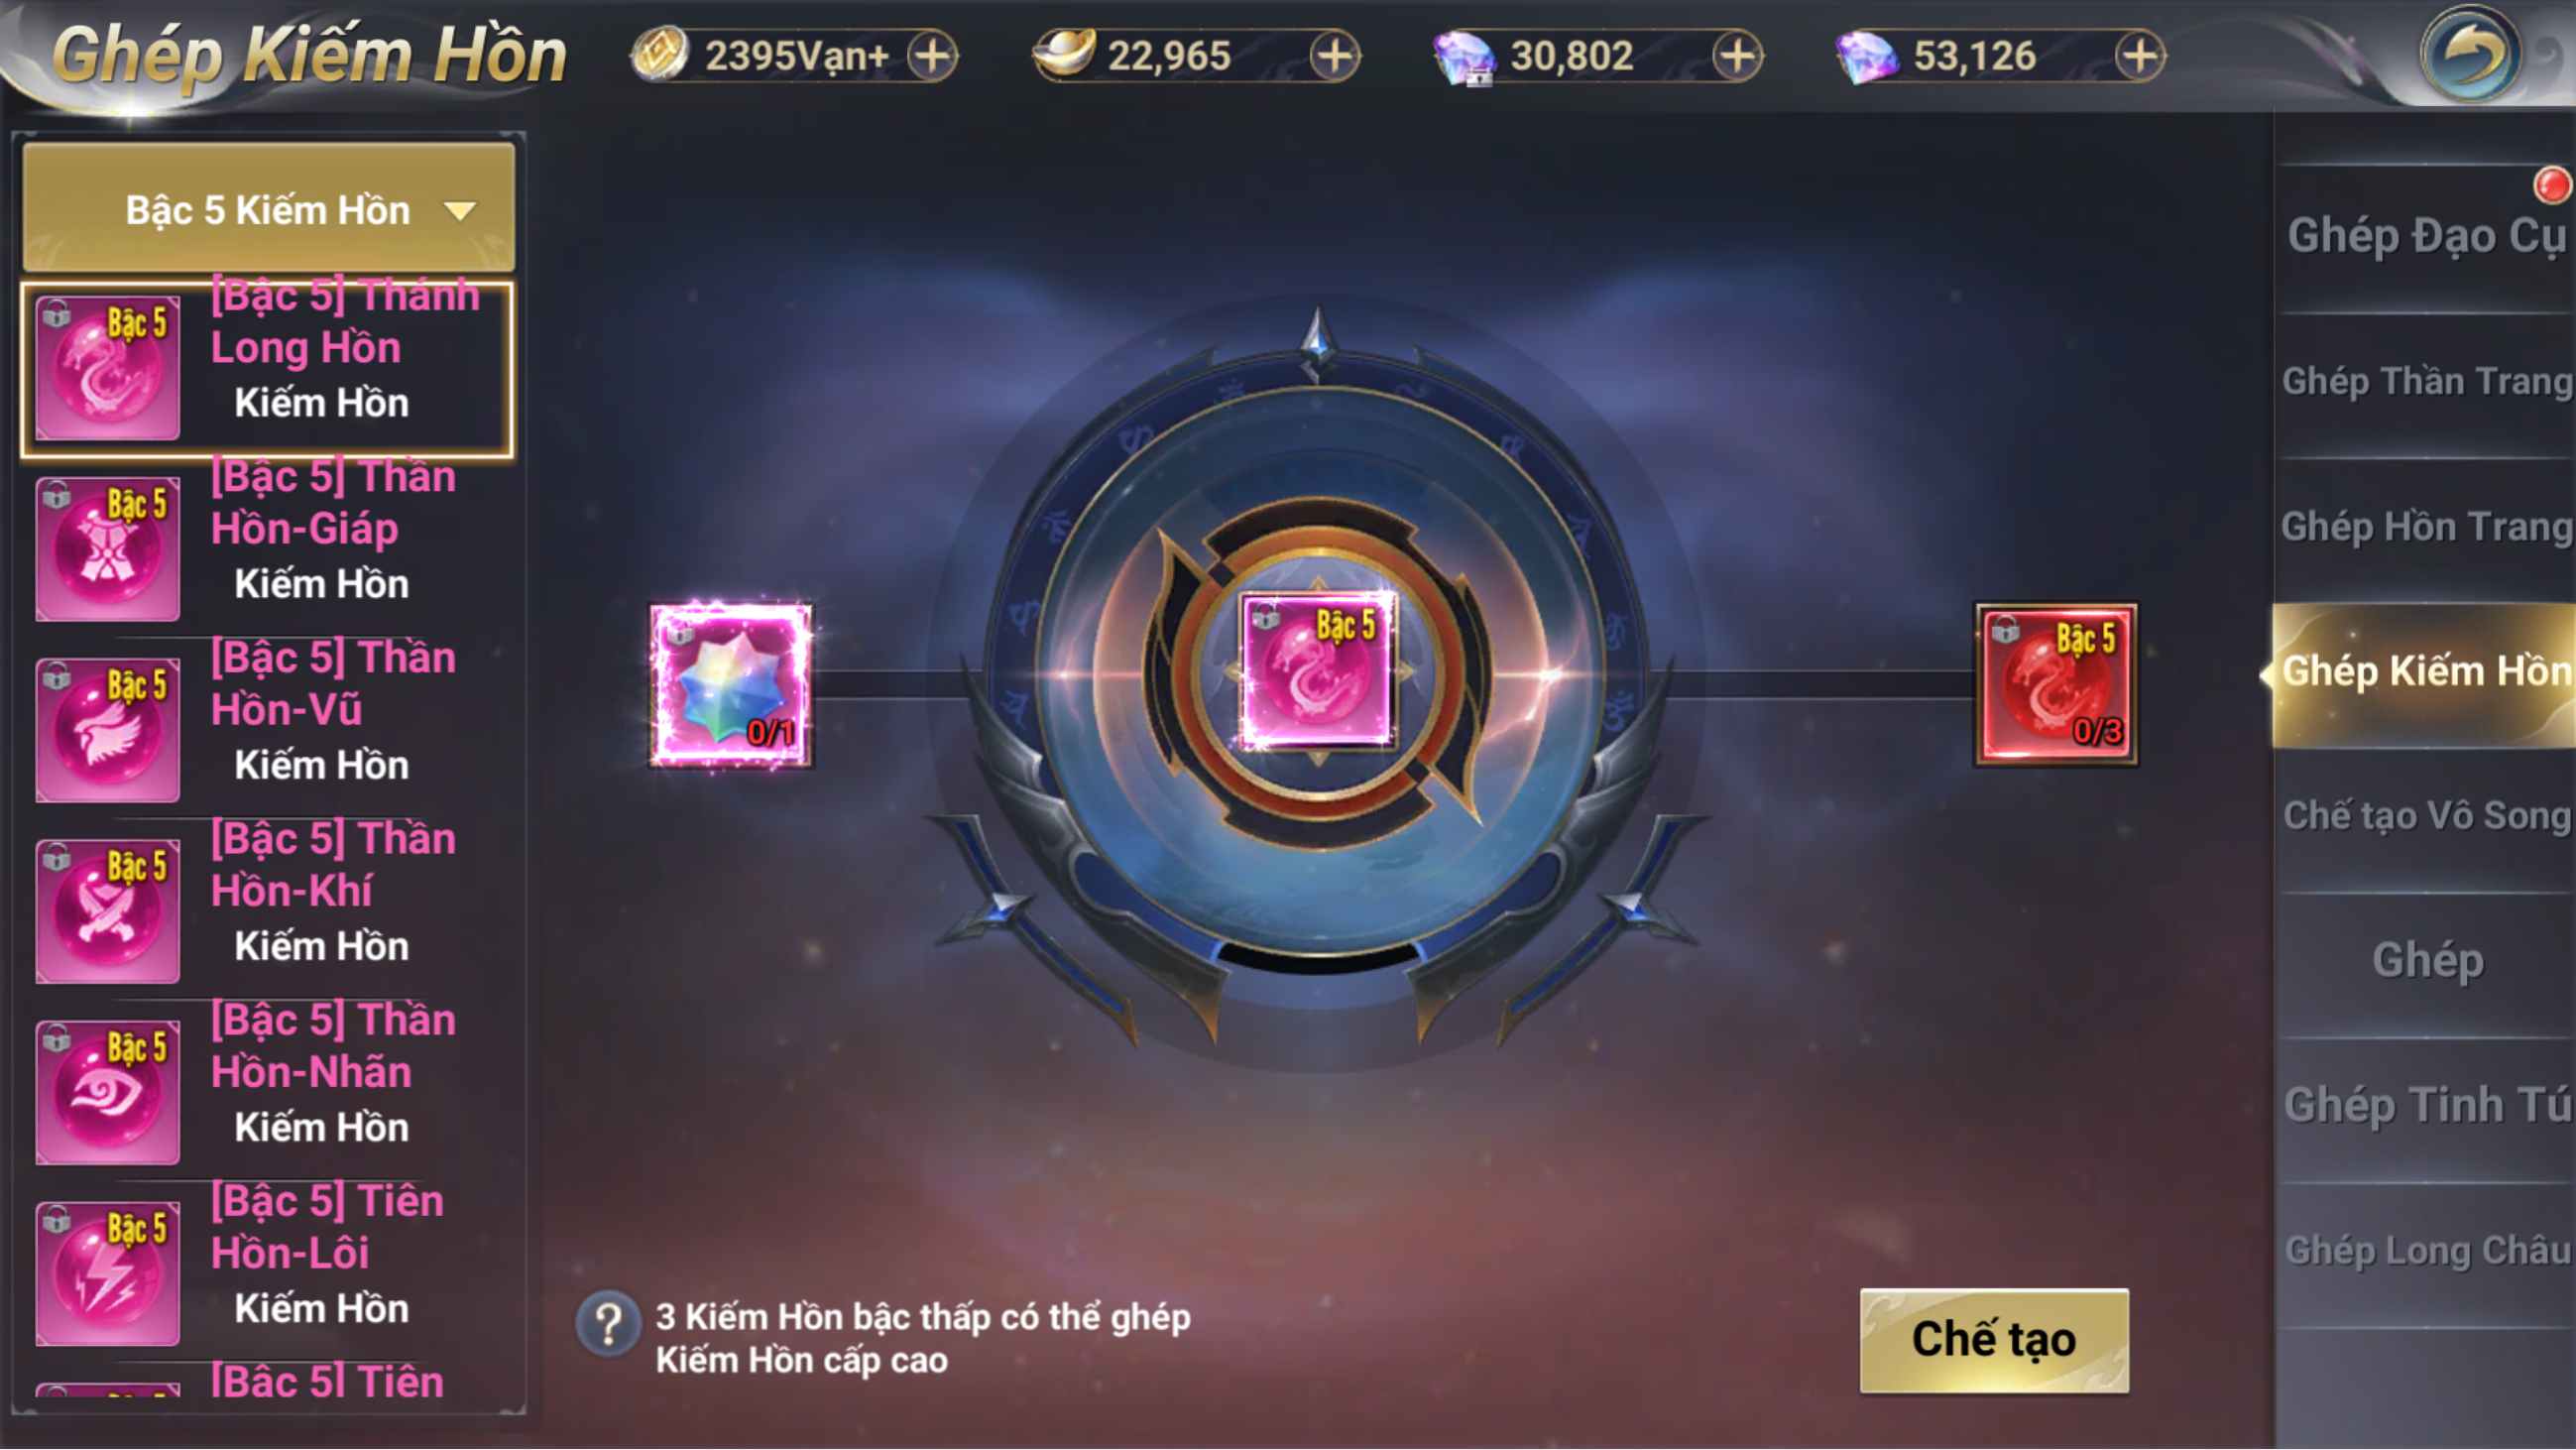Open the Ghép Thần Trang tab
This screenshot has width=2576, height=1450.
(x=2426, y=382)
